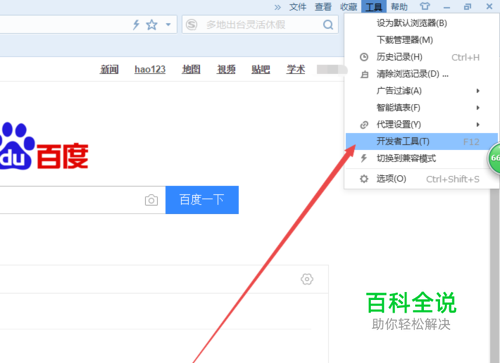Open the 新闻 link
The image size is (500, 363).
point(109,69)
